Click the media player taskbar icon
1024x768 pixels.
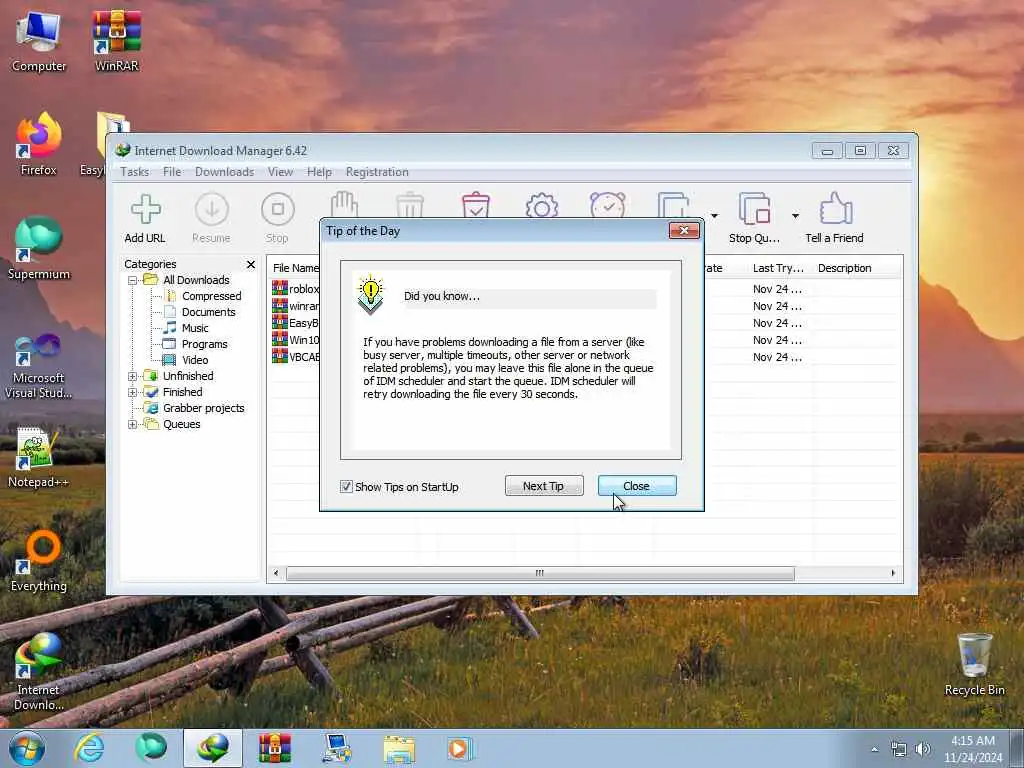point(459,748)
